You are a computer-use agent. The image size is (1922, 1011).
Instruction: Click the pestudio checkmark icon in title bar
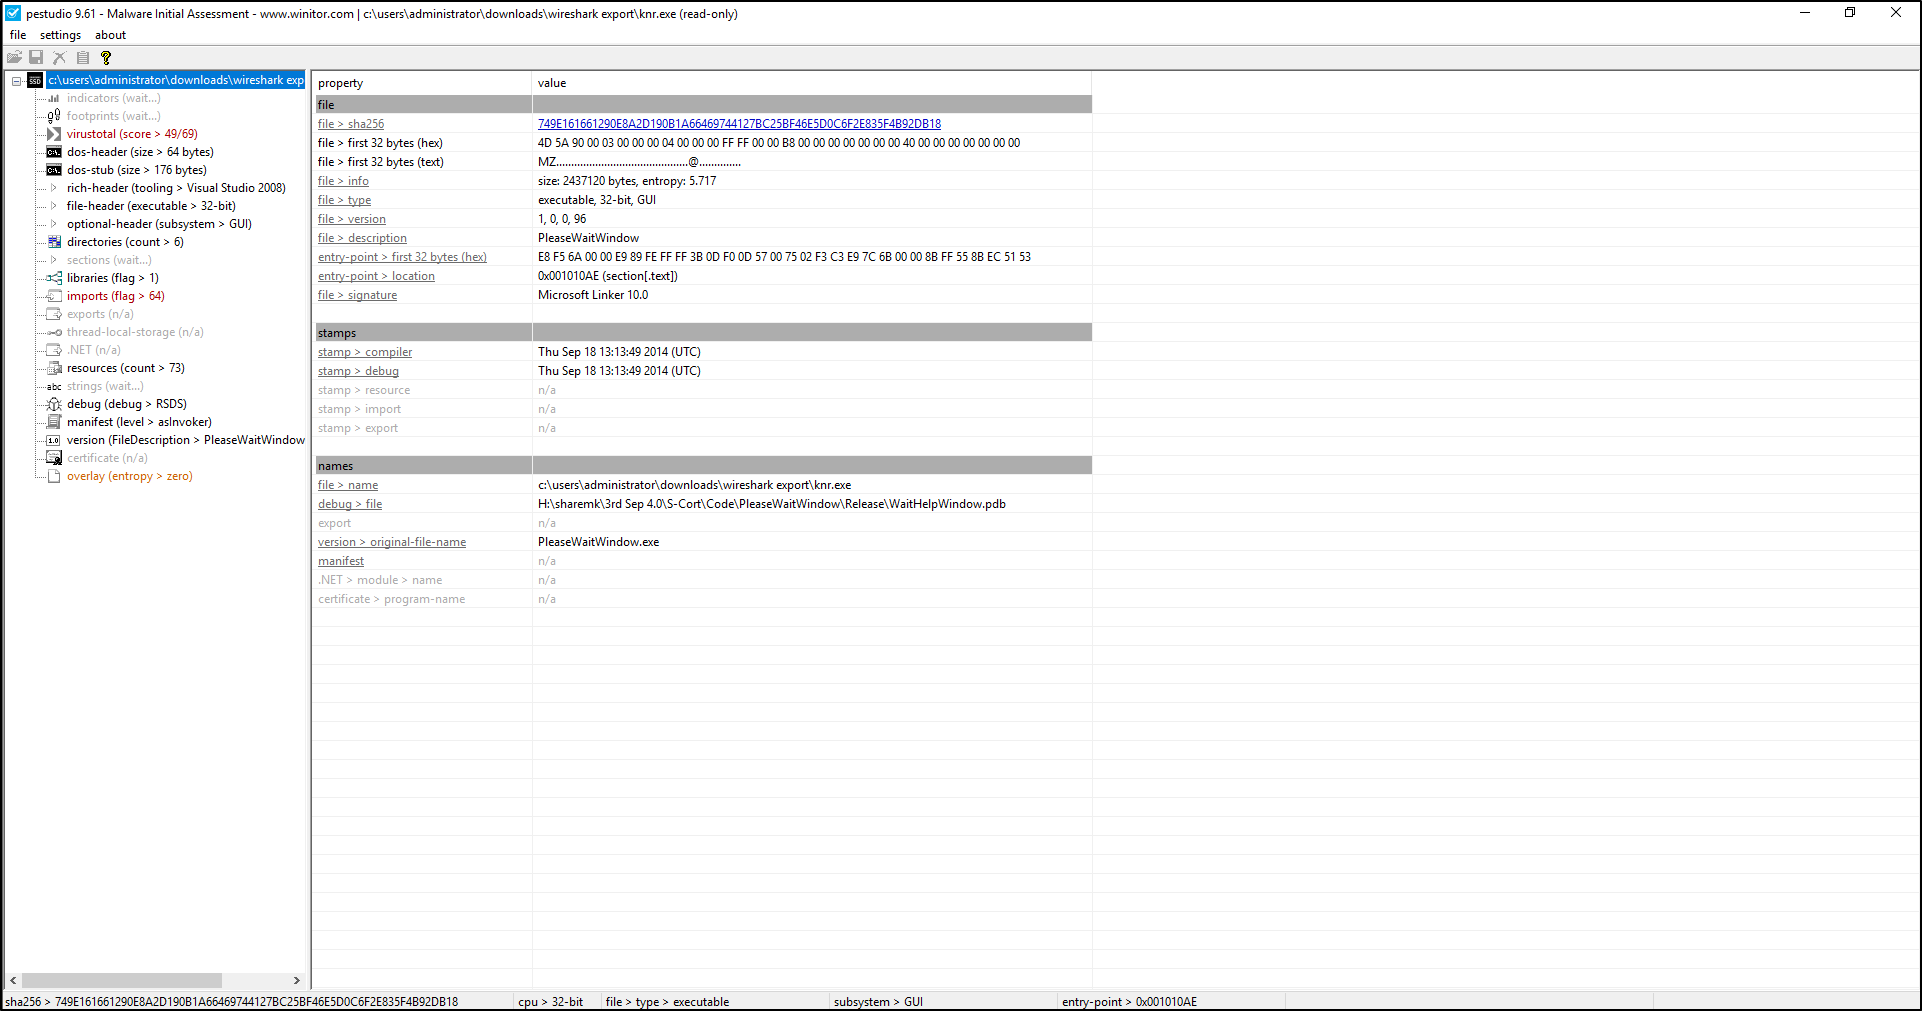tap(13, 13)
